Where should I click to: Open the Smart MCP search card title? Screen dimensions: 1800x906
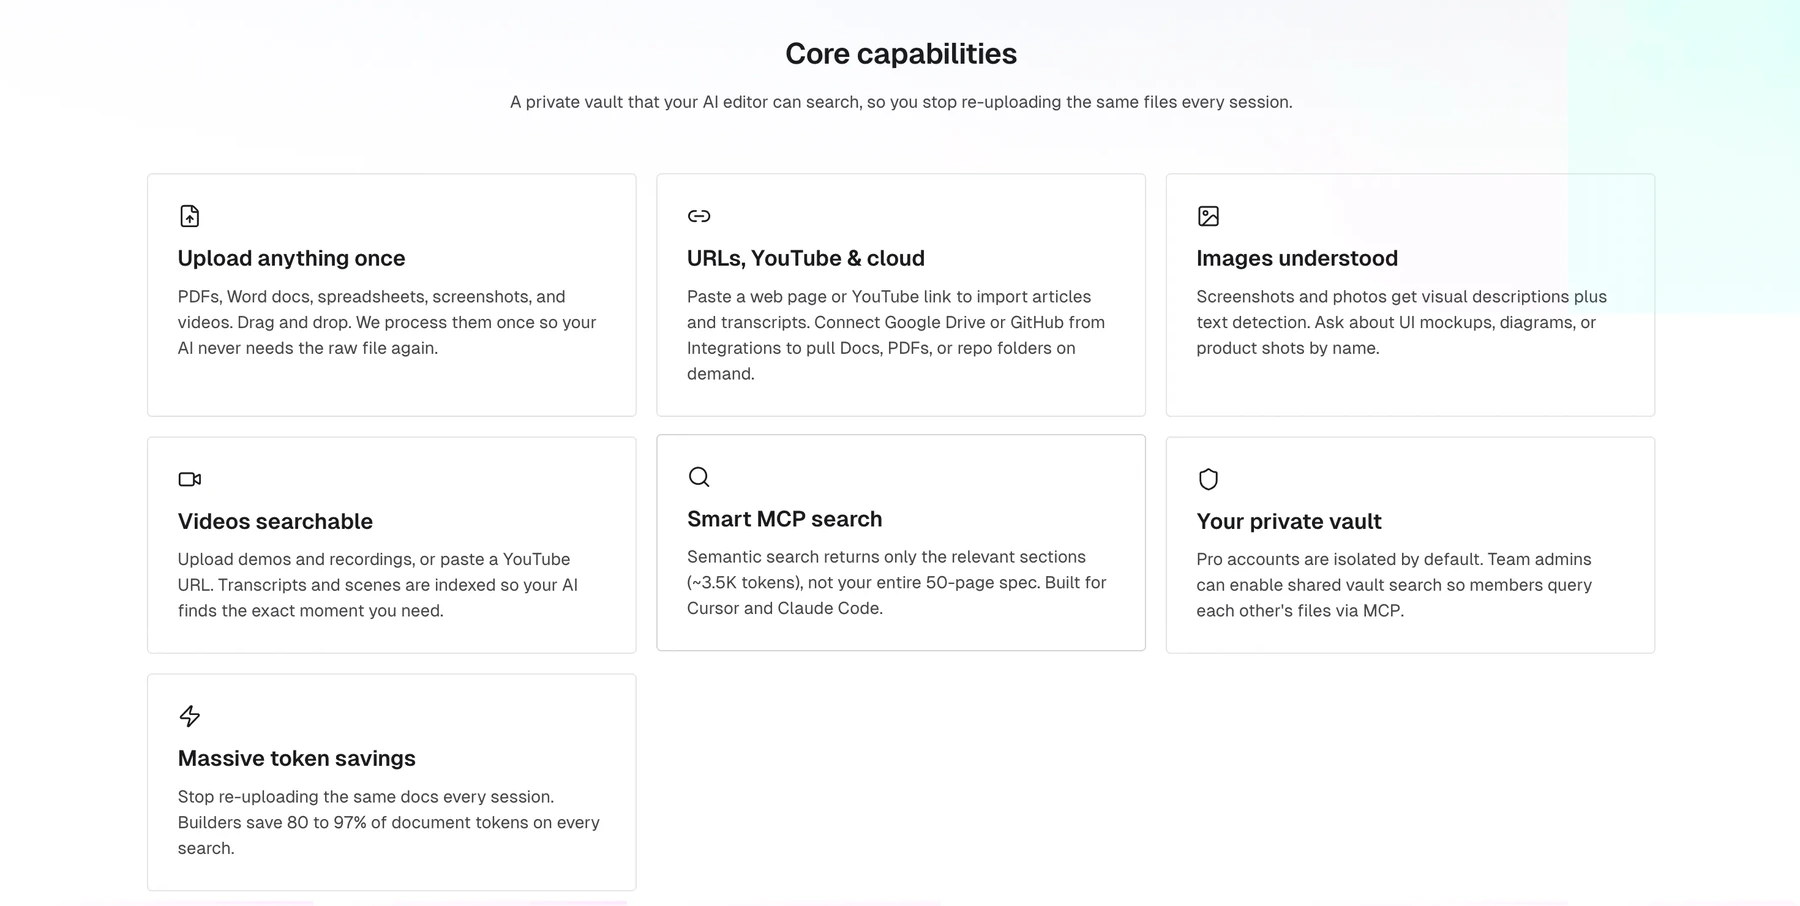(x=784, y=519)
